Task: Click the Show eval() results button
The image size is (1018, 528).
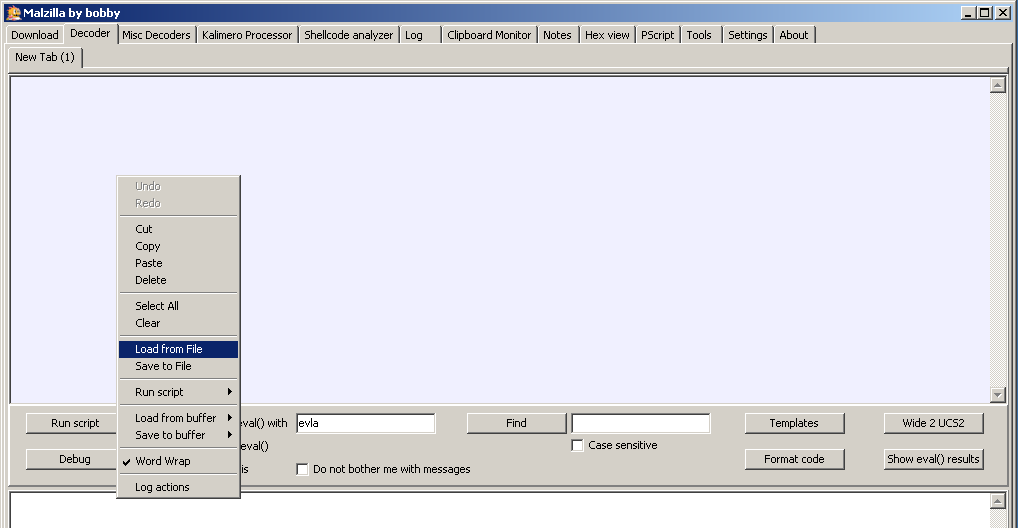Action: click(933, 459)
